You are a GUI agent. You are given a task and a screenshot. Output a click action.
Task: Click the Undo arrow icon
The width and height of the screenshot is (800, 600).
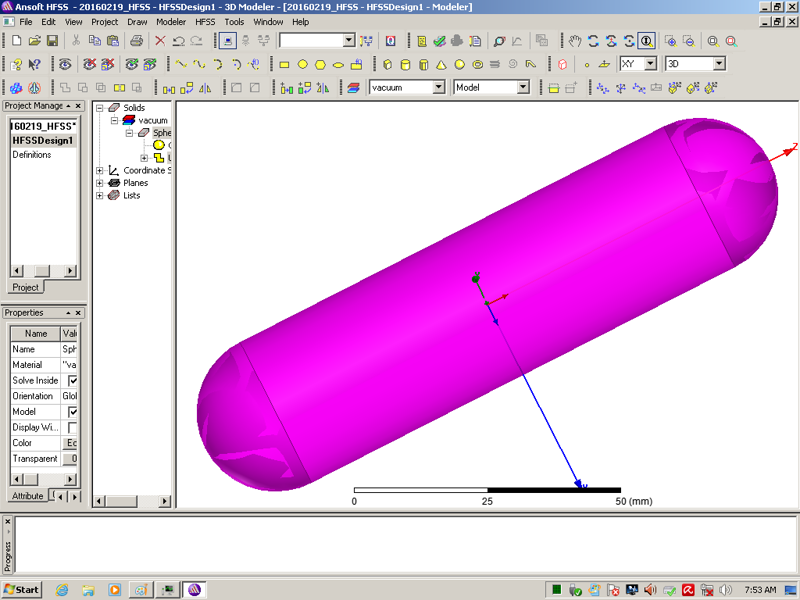tap(178, 41)
